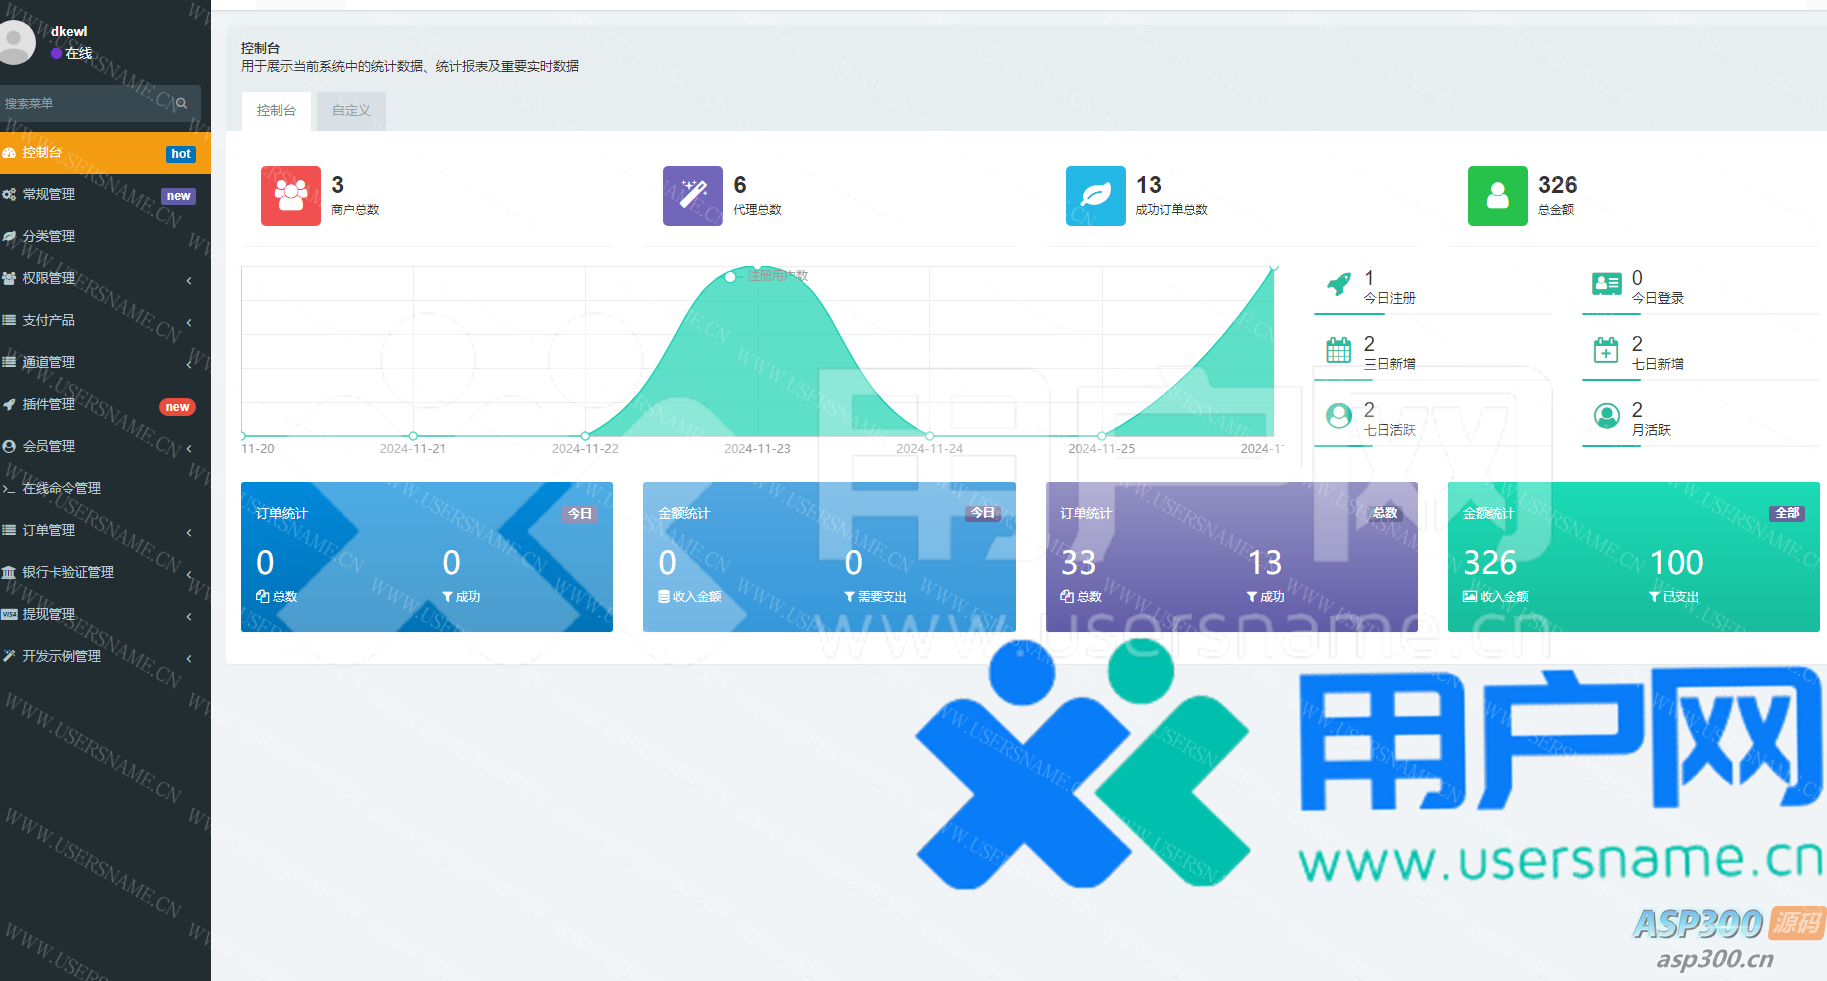Expand the 提现管理 sidebar menu

click(100, 615)
